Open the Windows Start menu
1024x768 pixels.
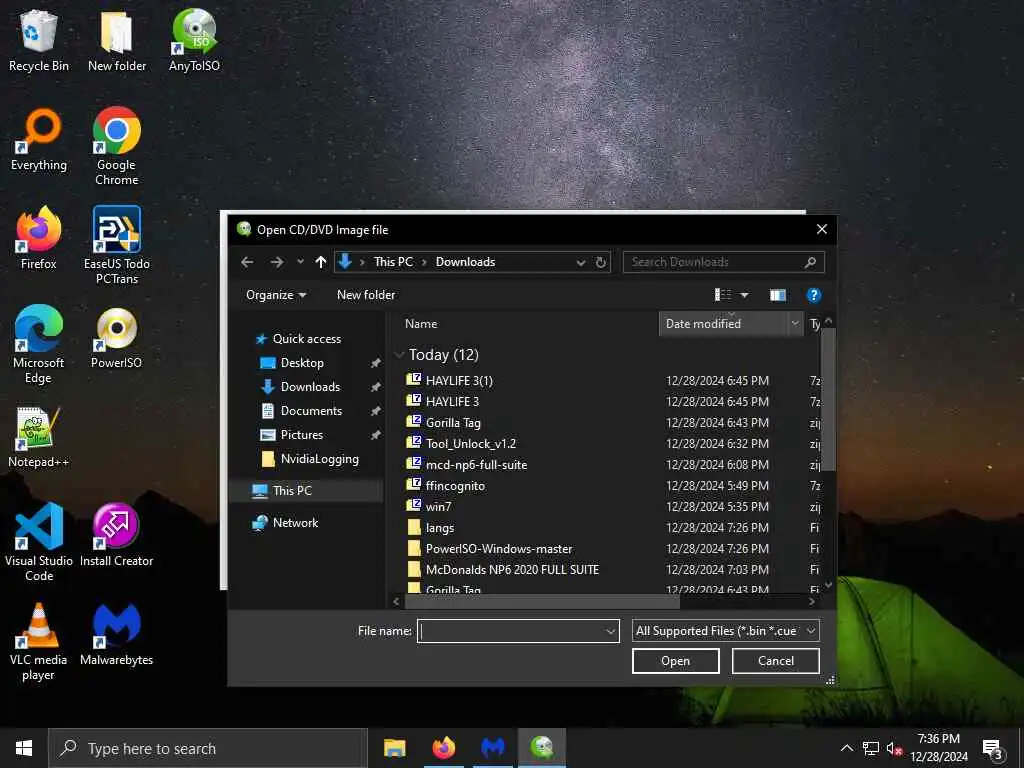coord(24,748)
